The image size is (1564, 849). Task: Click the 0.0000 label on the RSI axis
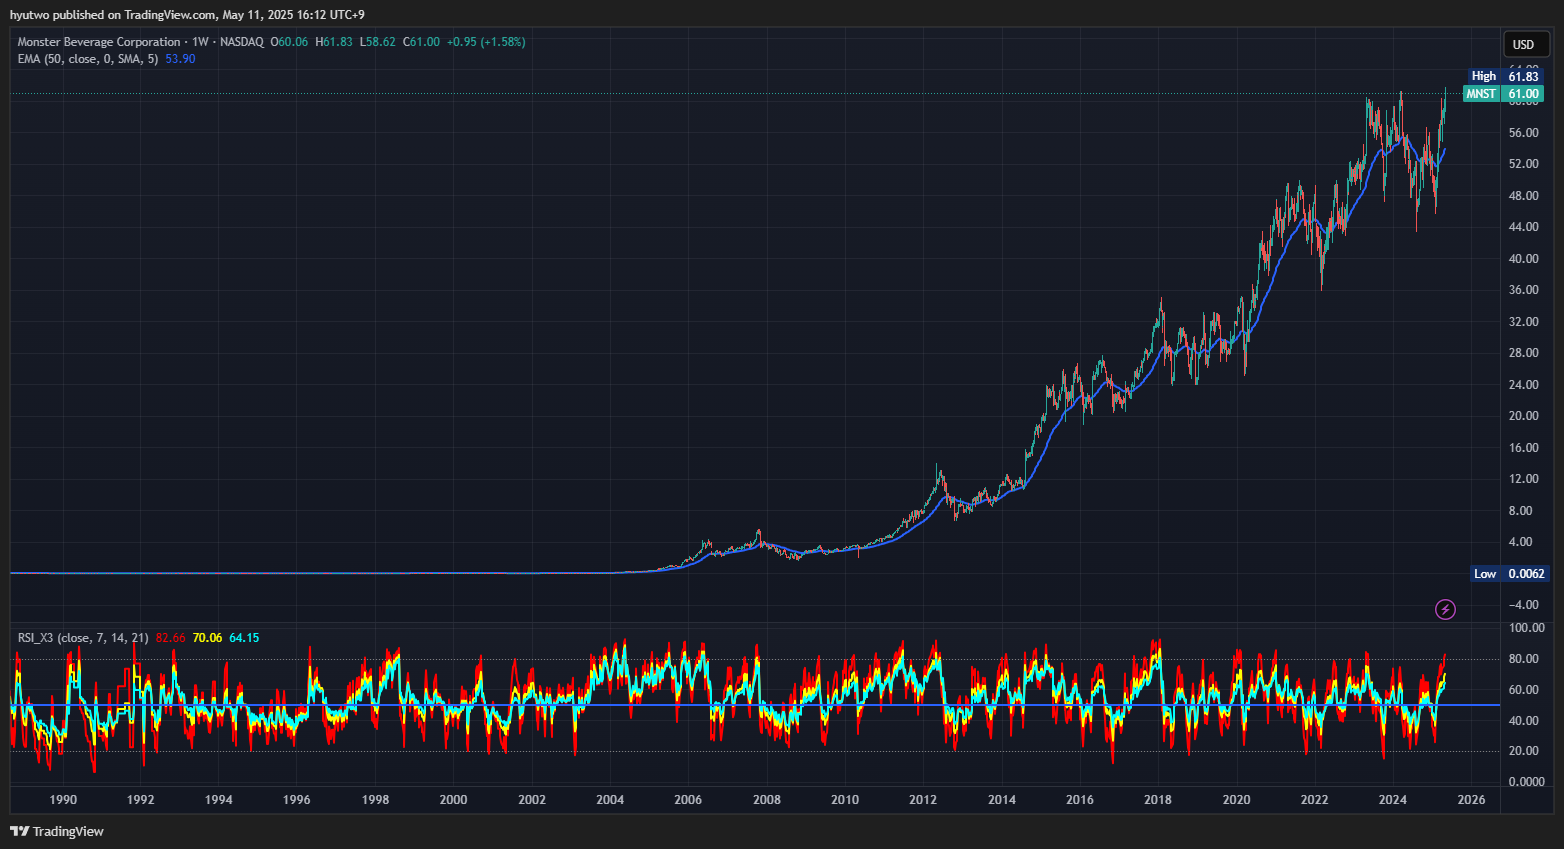point(1527,782)
